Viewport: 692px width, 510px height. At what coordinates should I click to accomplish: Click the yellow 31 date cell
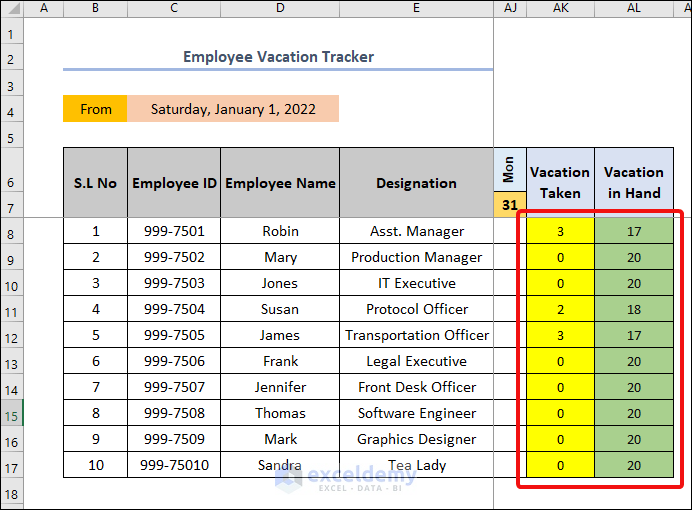(x=509, y=205)
